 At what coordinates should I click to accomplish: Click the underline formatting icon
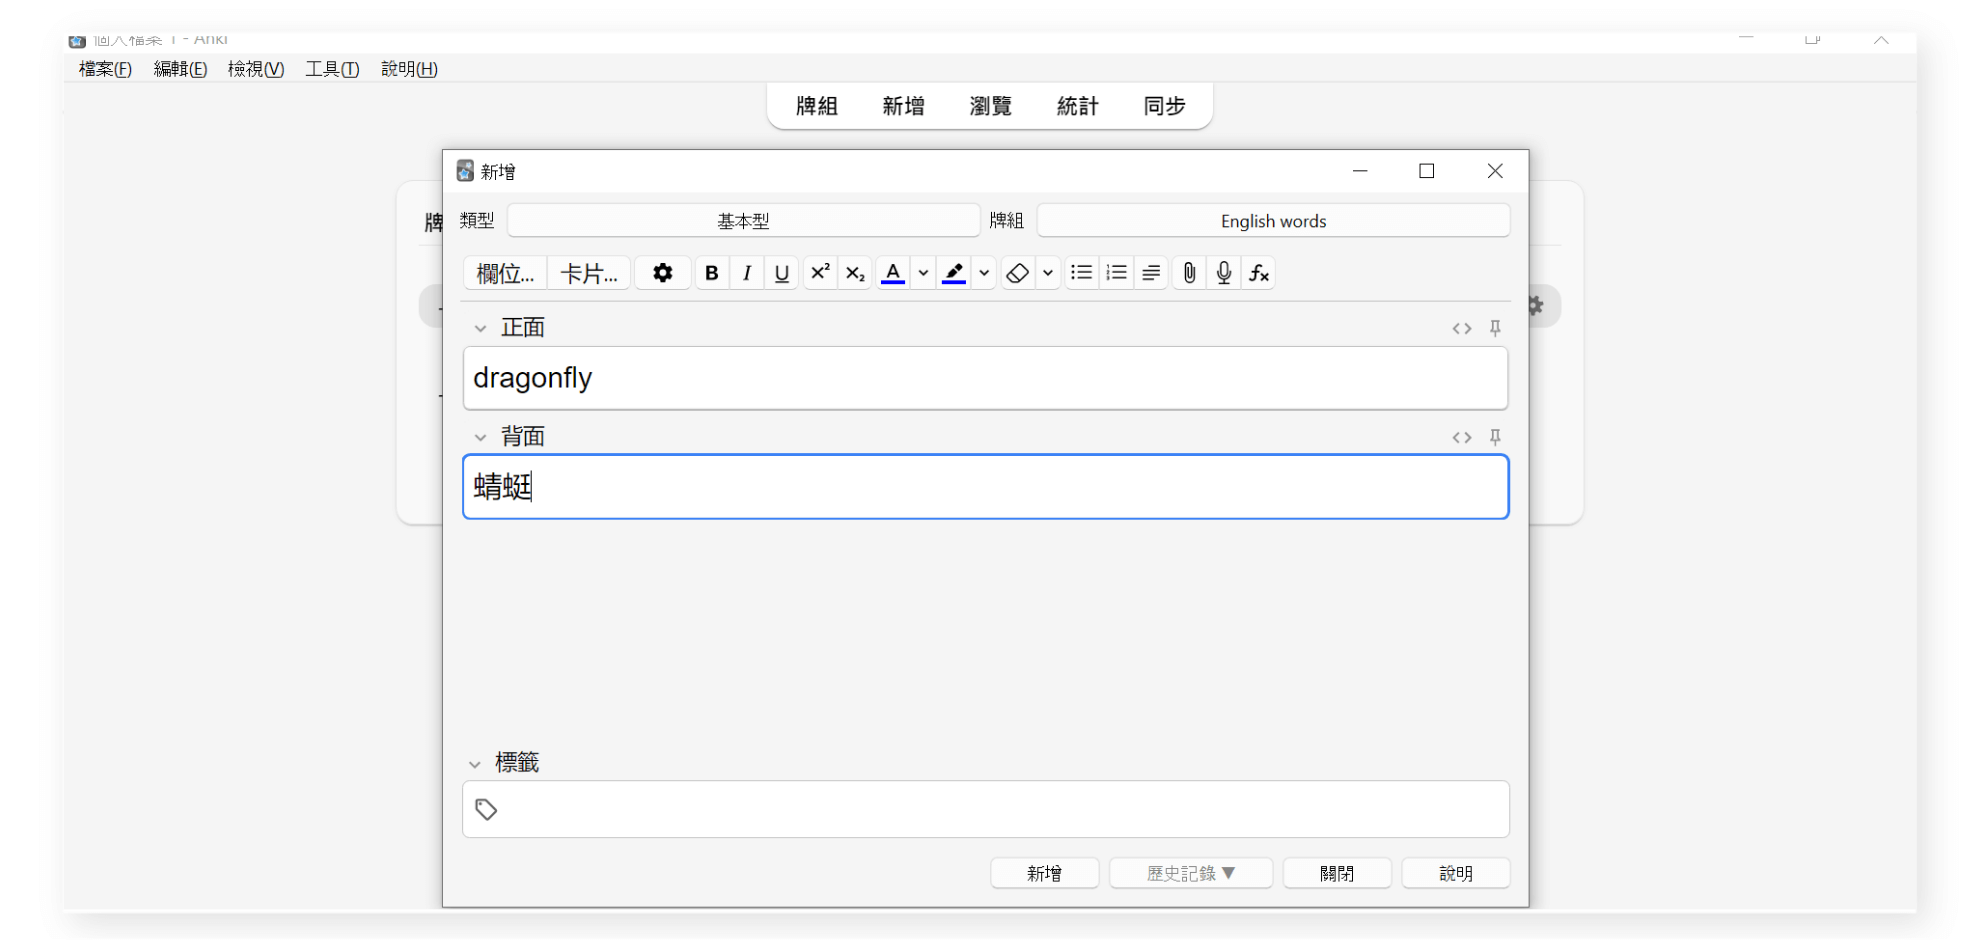(x=781, y=273)
